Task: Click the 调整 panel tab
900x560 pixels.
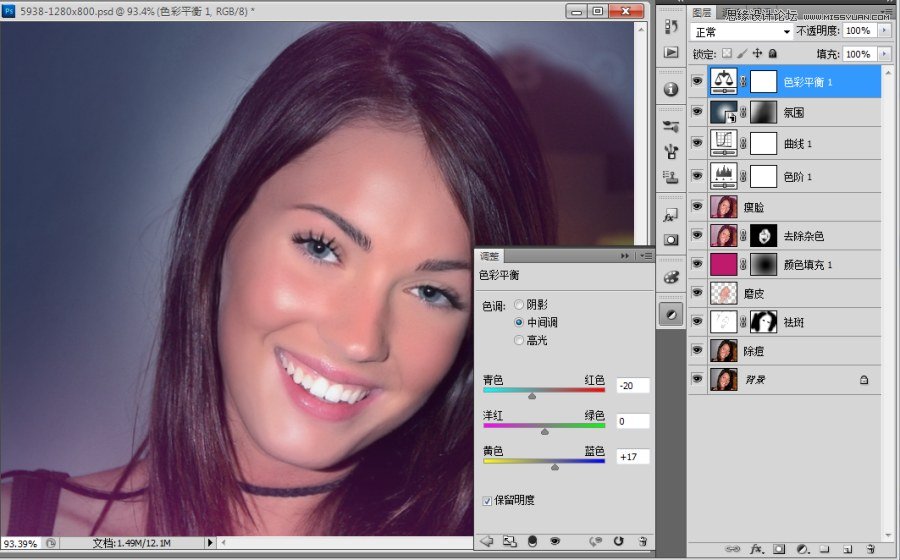Action: (490, 256)
